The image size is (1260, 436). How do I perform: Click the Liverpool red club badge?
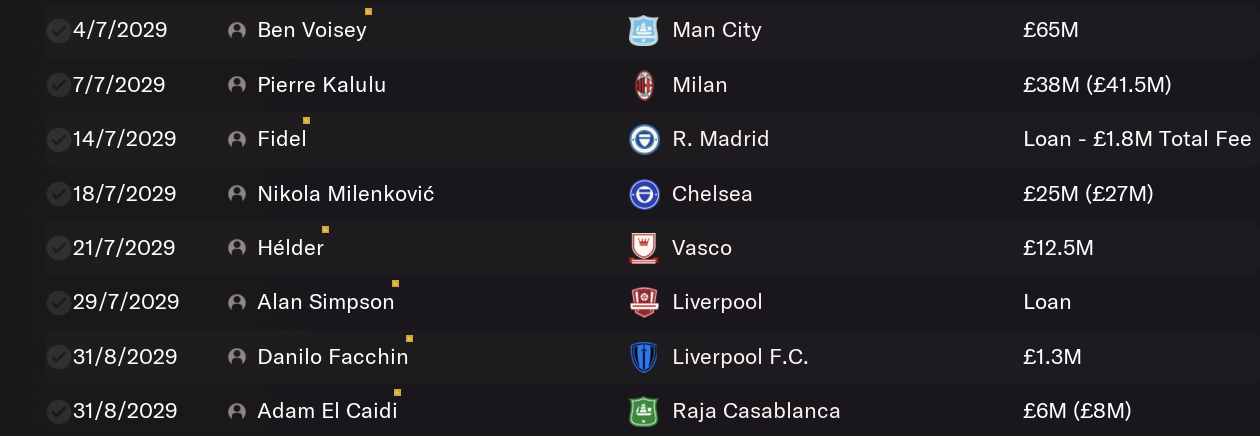click(x=644, y=302)
